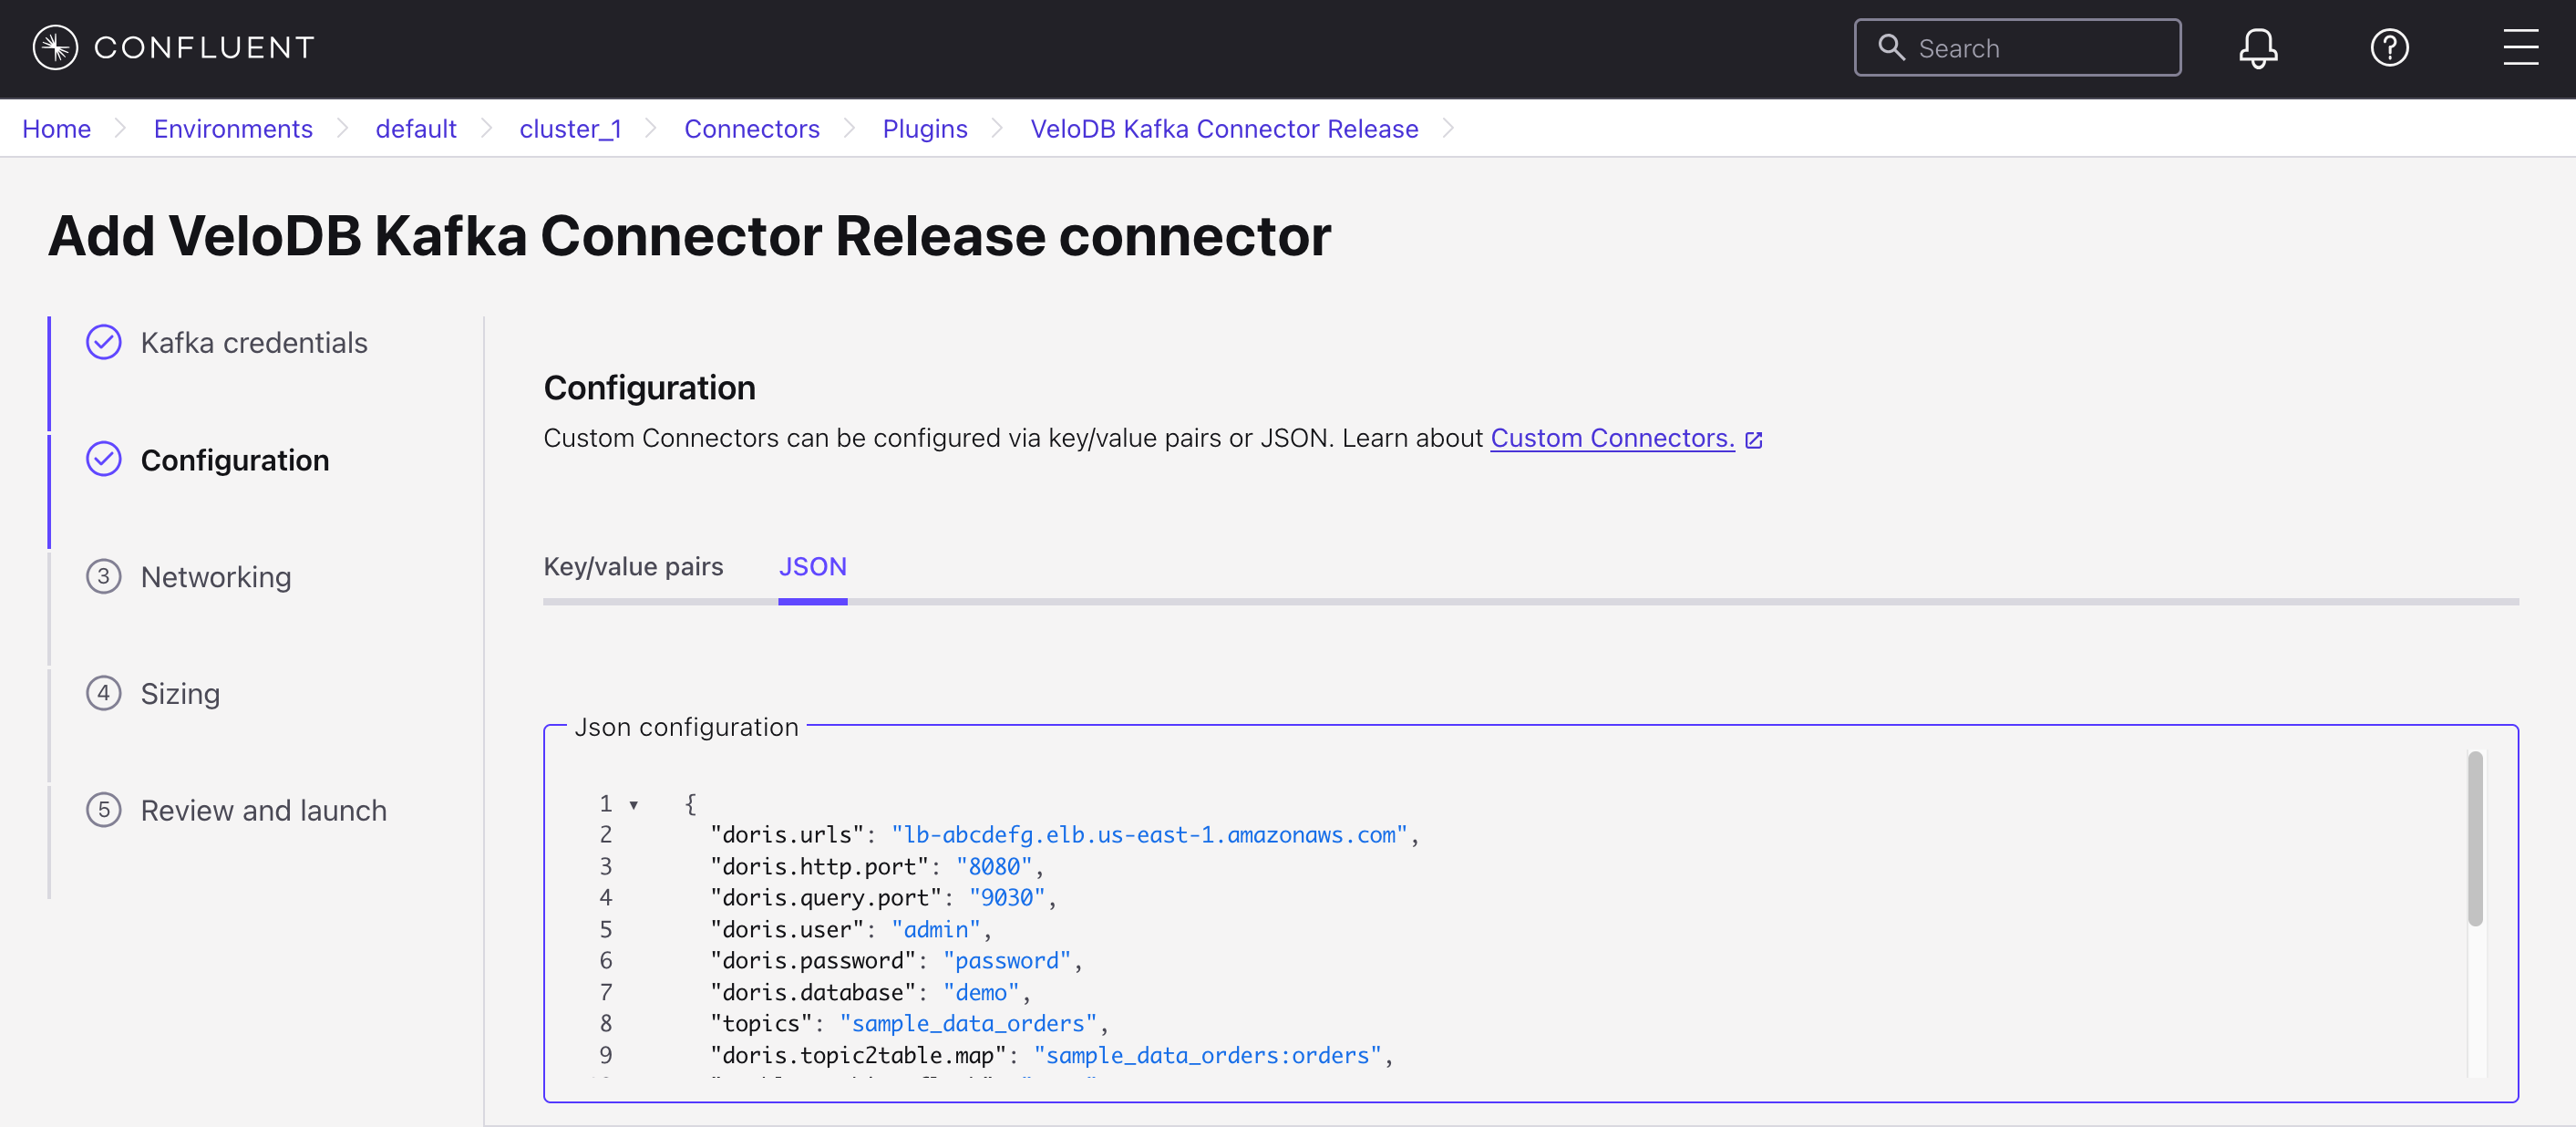Navigate to cluster_1 in the breadcrumb
Image resolution: width=2576 pixels, height=1127 pixels.
tap(570, 129)
